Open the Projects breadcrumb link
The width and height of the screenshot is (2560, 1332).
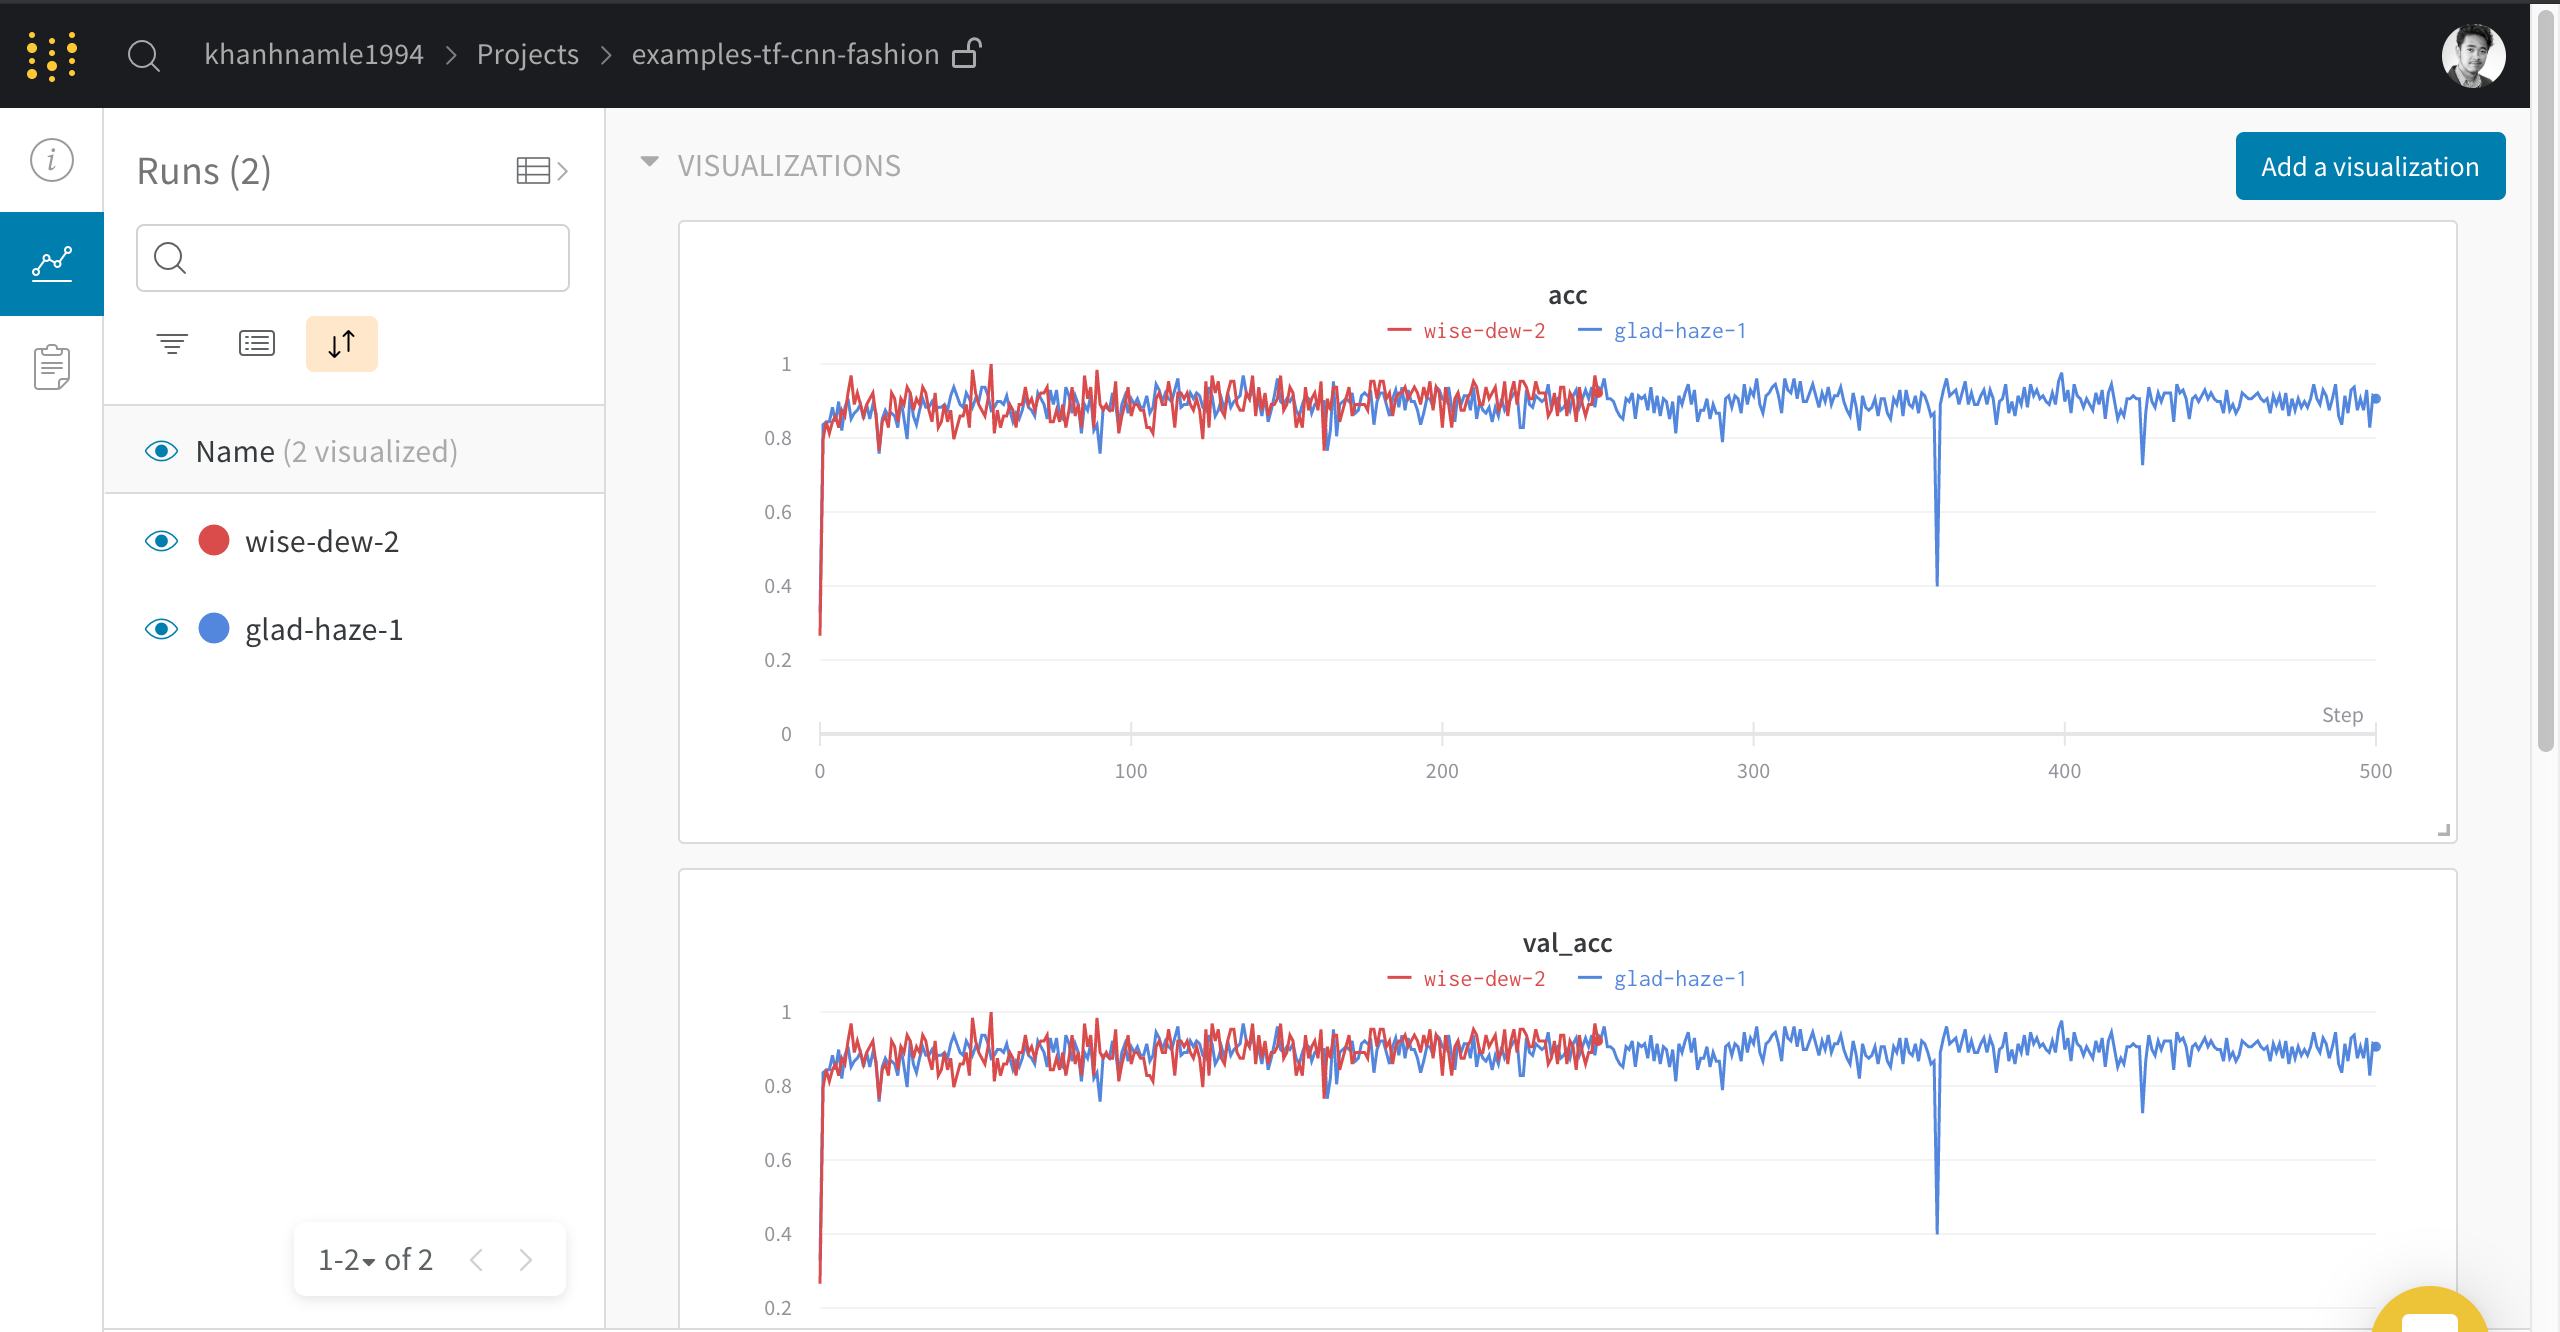pos(527,54)
